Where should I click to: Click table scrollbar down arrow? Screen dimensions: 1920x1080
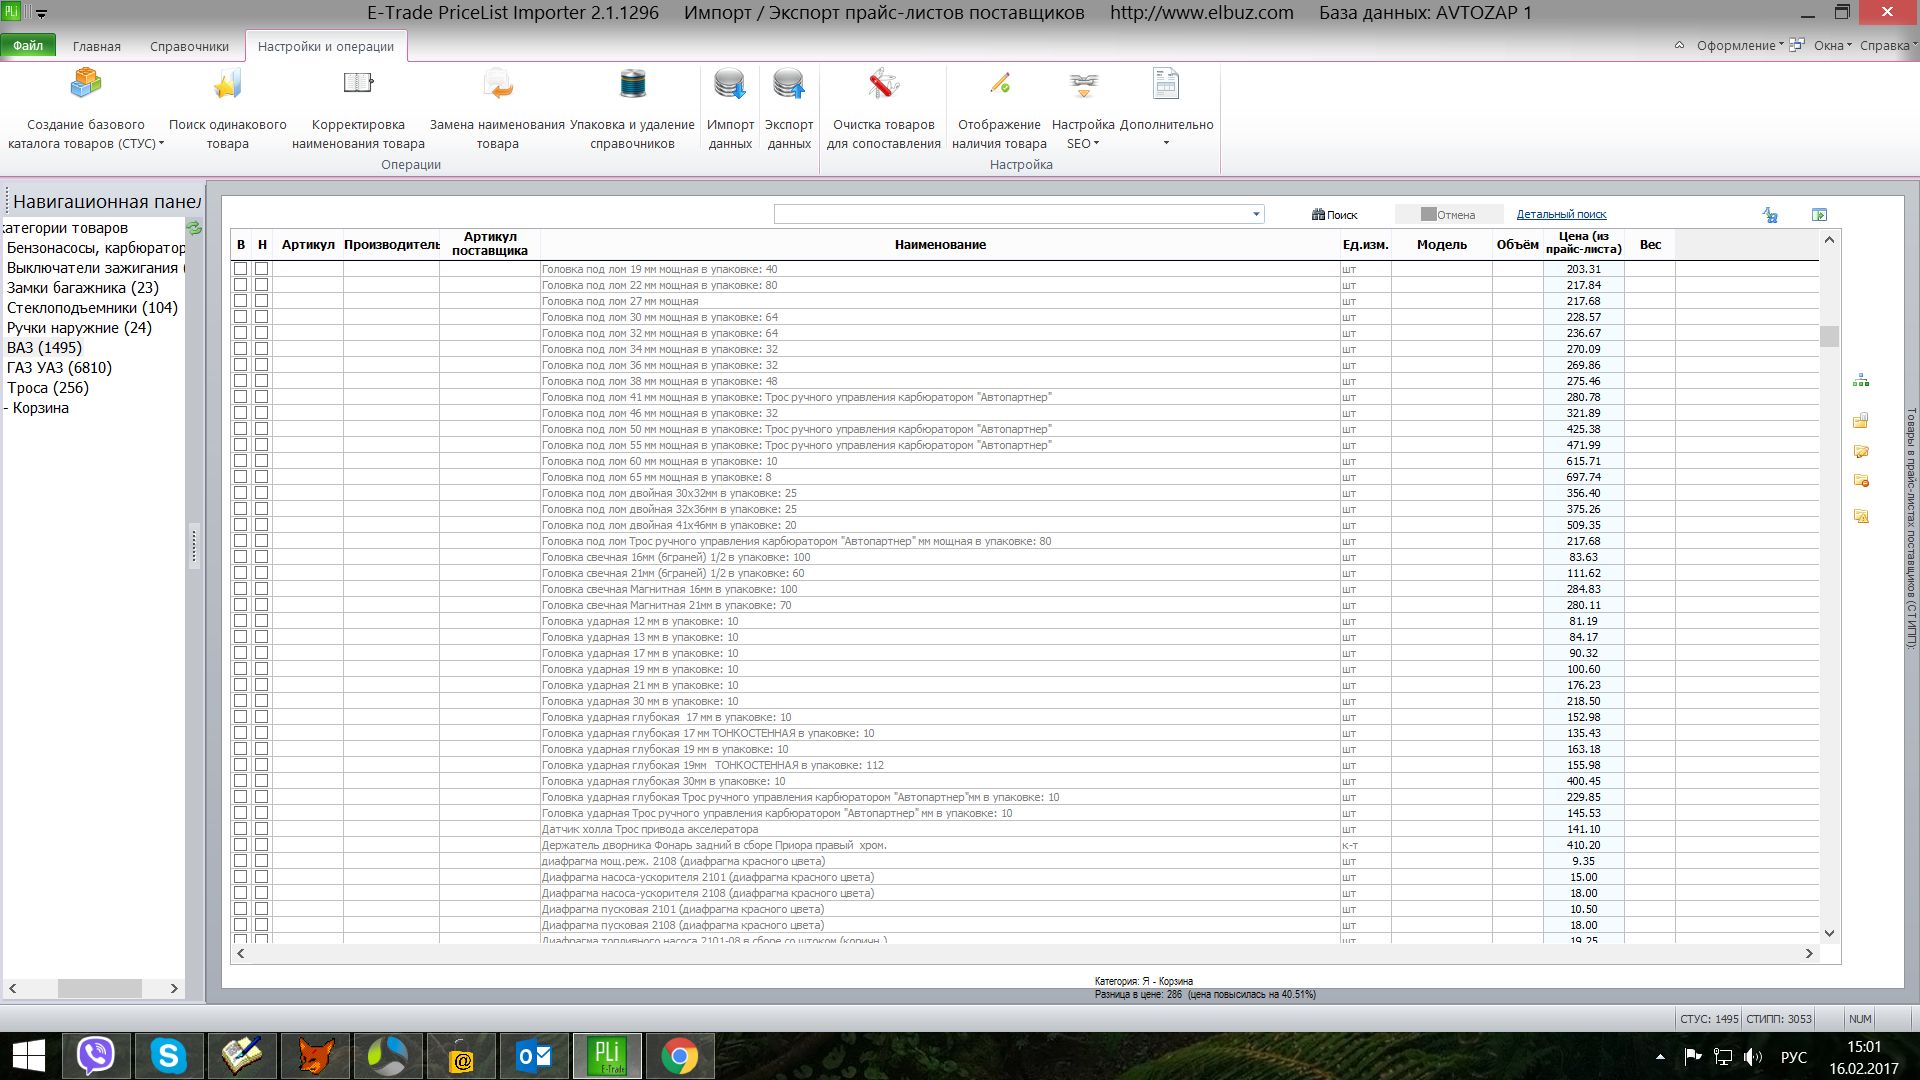(1829, 934)
